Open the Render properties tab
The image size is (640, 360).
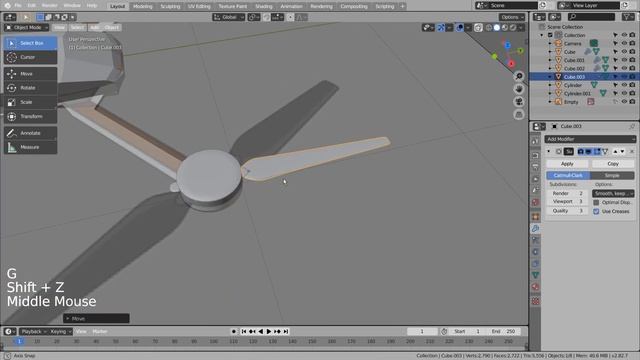pyautogui.click(x=536, y=156)
